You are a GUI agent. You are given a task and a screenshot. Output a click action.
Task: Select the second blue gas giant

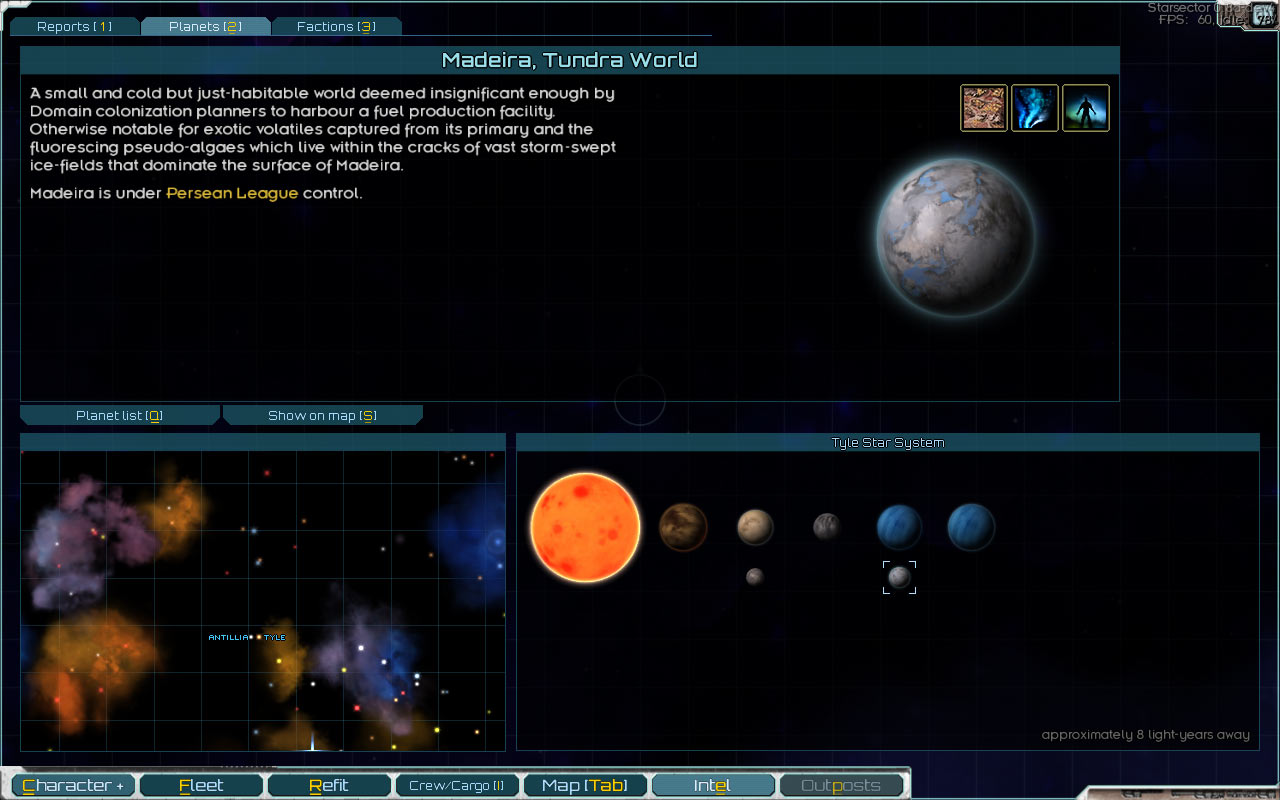tap(971, 527)
